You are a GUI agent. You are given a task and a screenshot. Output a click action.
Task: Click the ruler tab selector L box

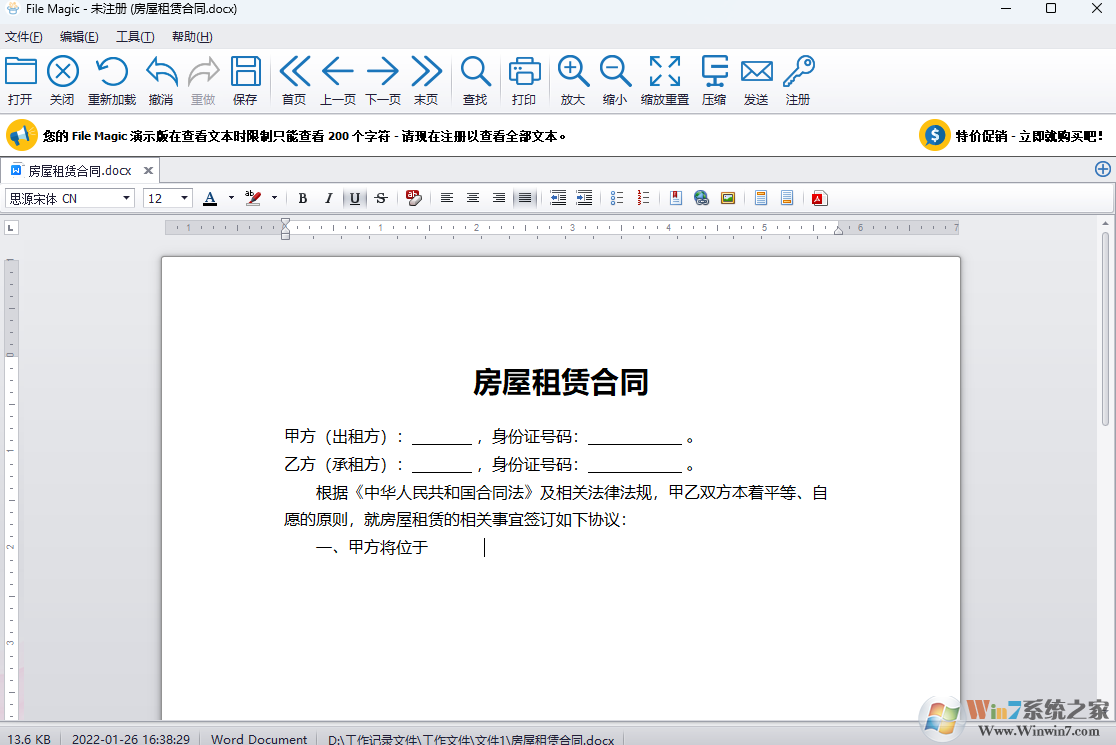click(11, 228)
